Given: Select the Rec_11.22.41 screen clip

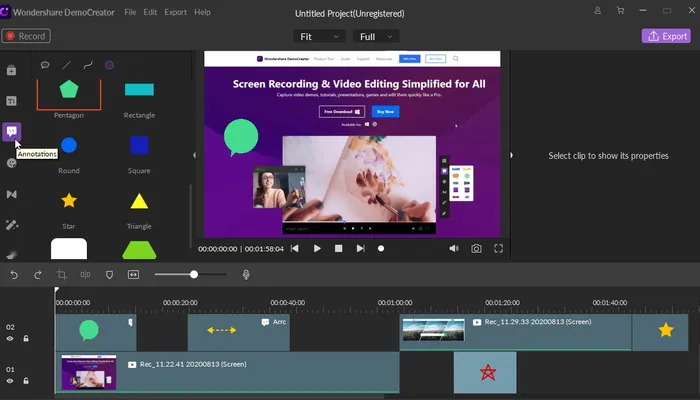Looking at the screenshot, I should [227, 373].
